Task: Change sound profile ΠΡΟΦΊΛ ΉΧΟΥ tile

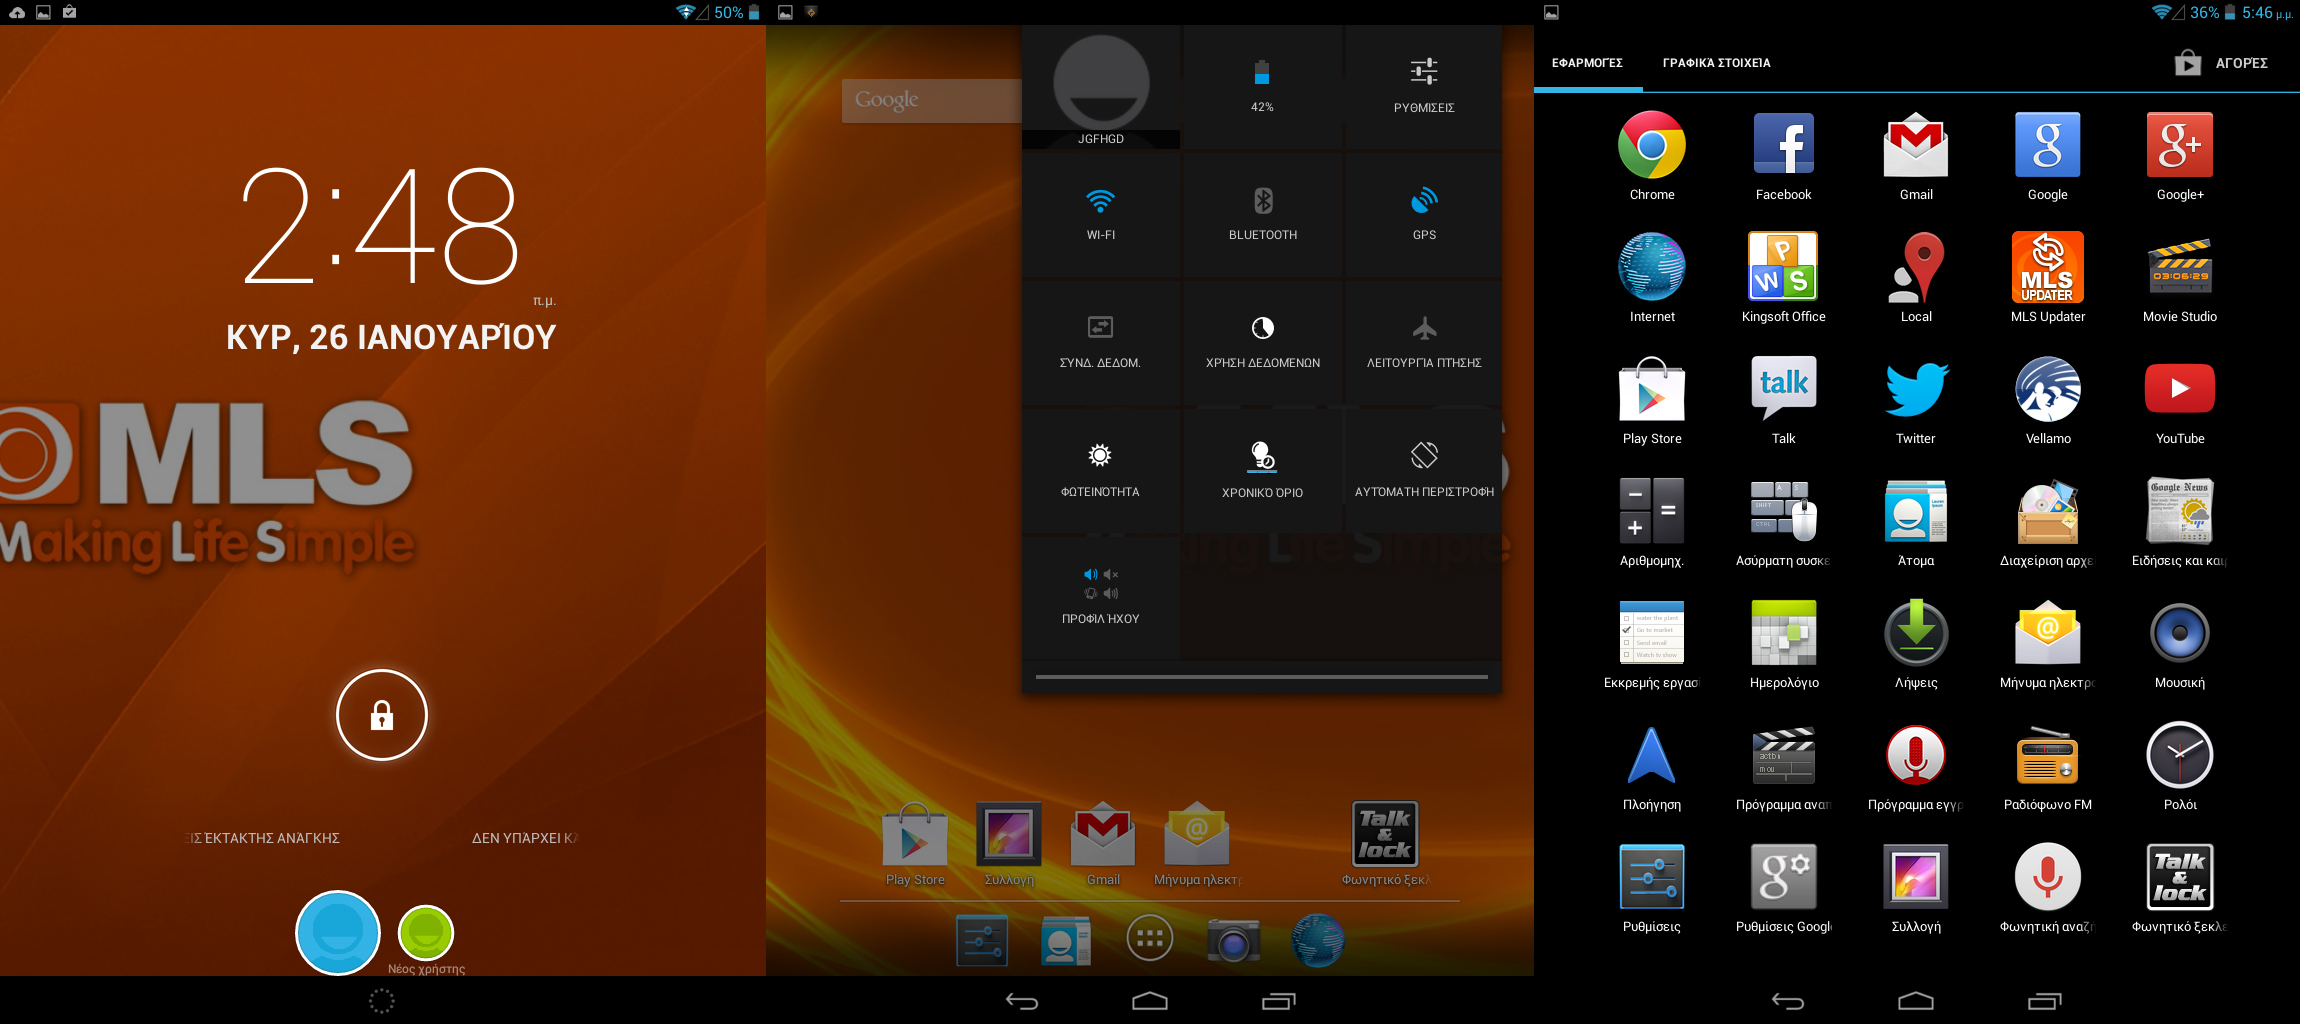Action: point(1101,598)
